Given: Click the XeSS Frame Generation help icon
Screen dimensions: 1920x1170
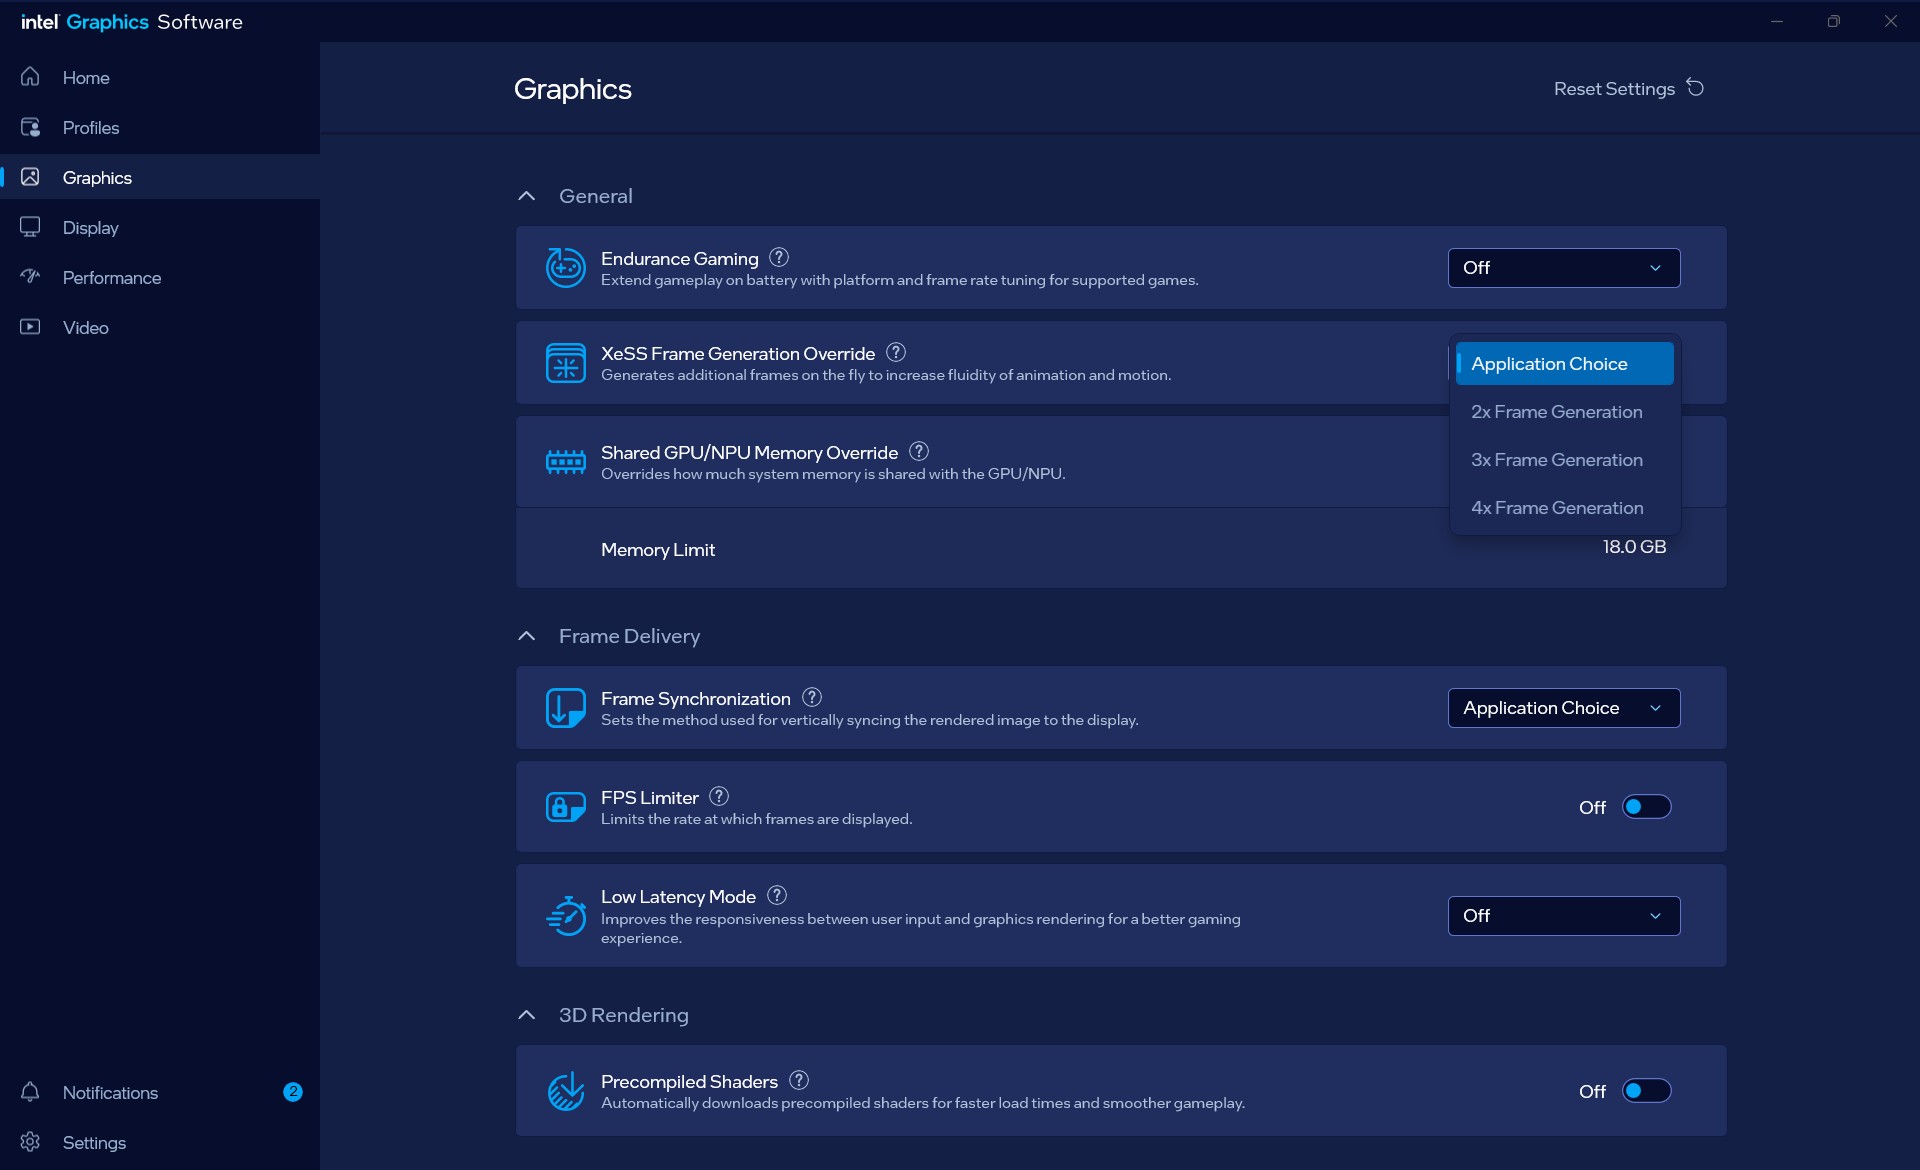Looking at the screenshot, I should [x=896, y=352].
